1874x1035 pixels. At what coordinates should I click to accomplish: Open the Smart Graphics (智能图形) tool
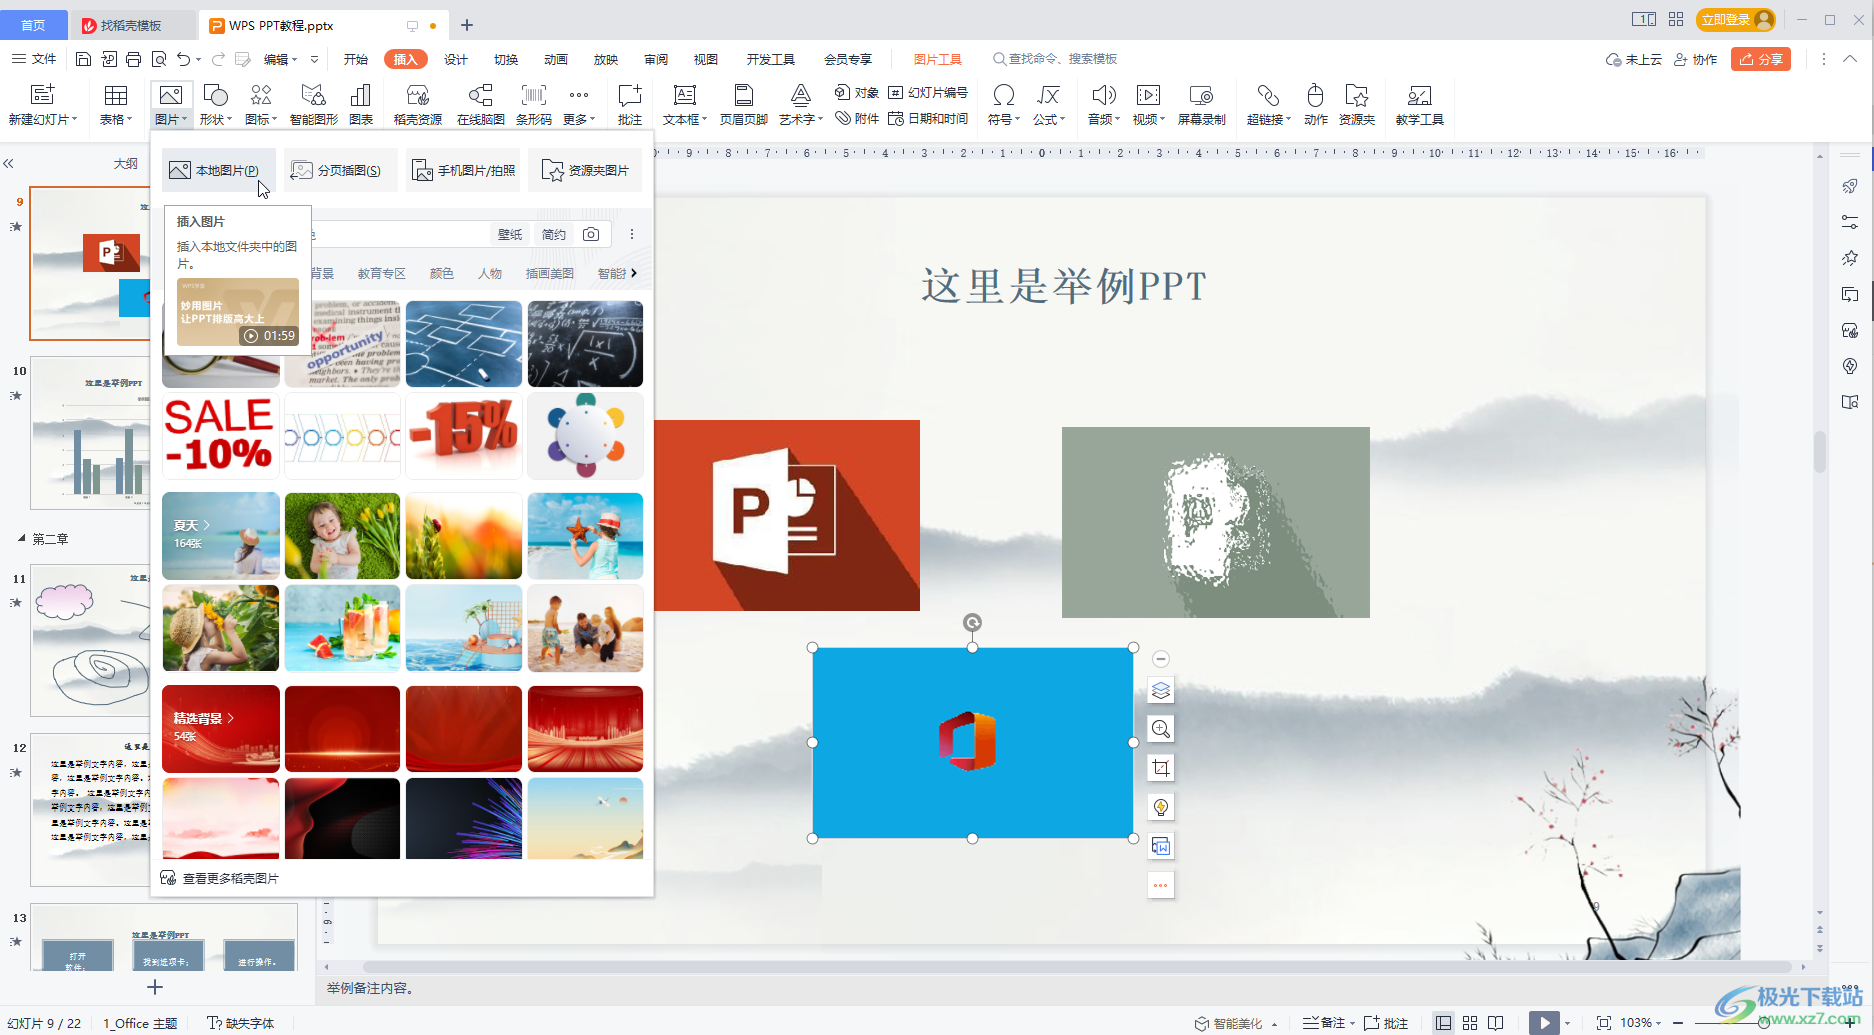[313, 104]
